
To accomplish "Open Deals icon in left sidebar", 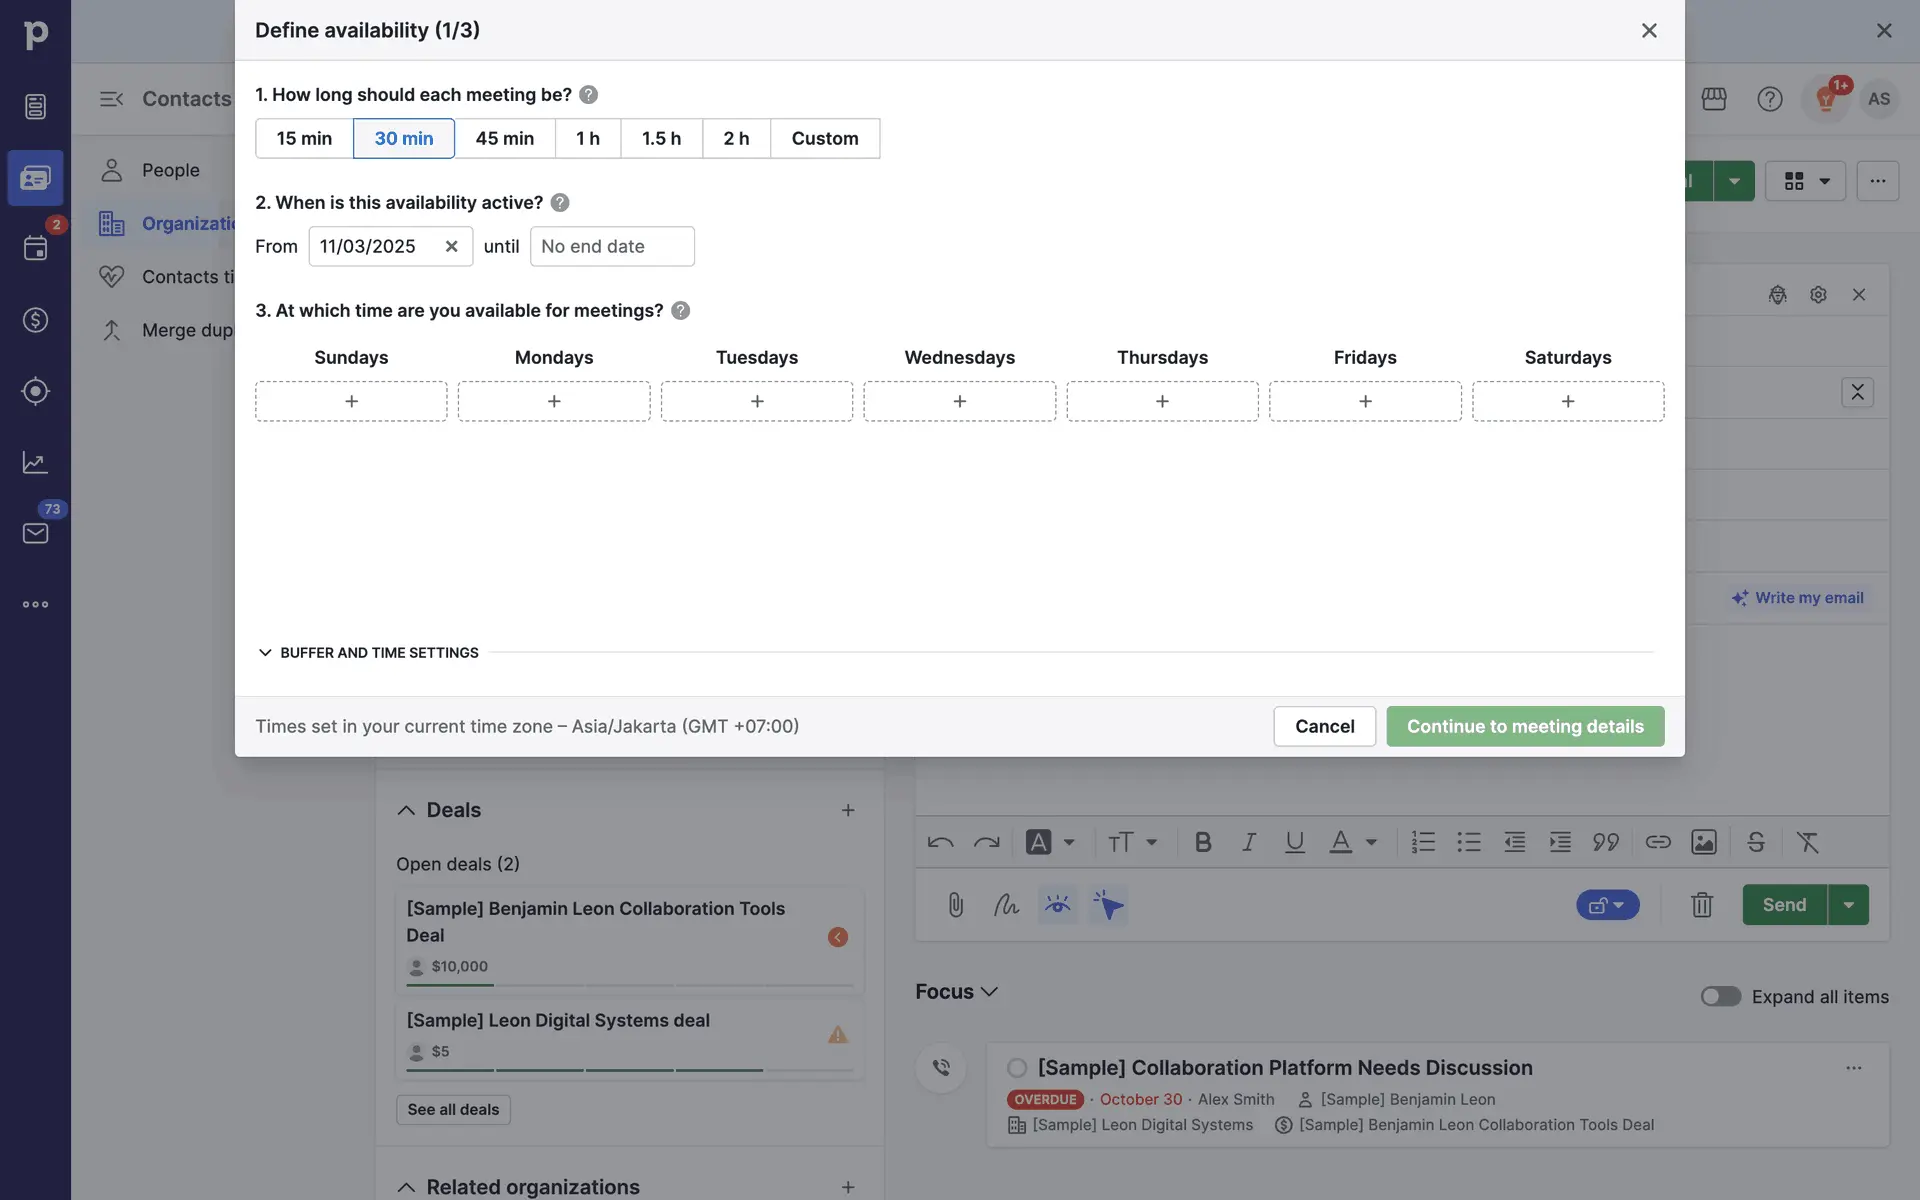I will pyautogui.click(x=35, y=320).
